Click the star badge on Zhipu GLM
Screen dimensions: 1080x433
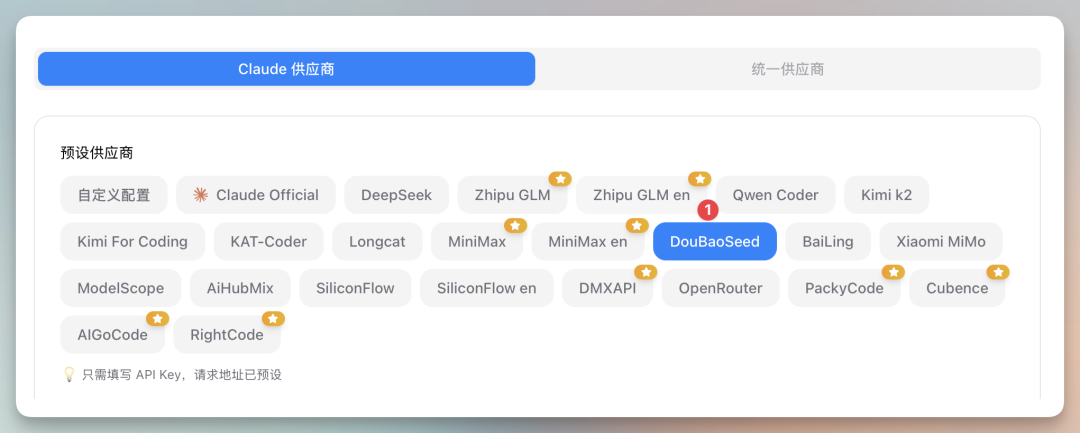pyautogui.click(x=560, y=179)
